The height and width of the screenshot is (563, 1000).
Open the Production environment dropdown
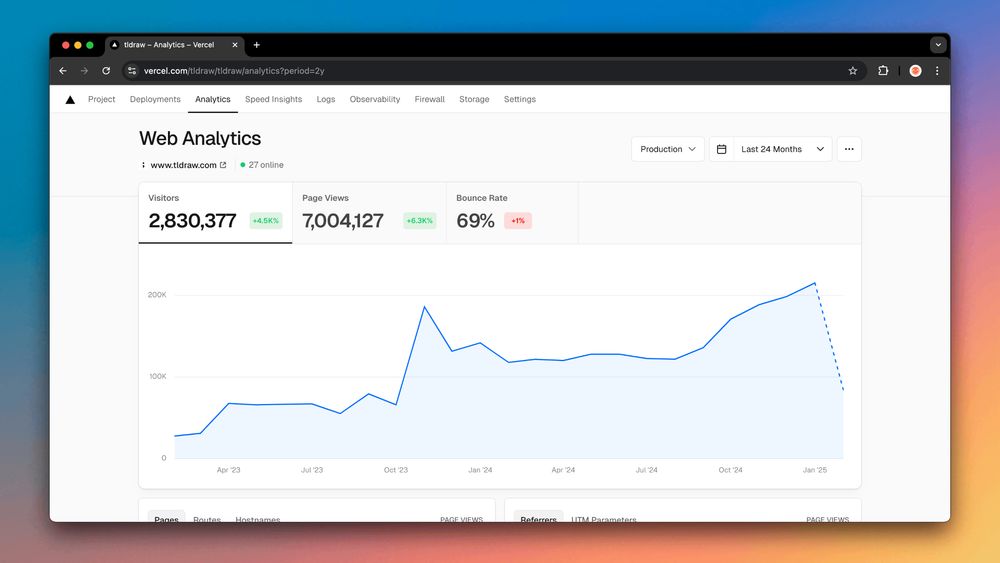tap(668, 149)
